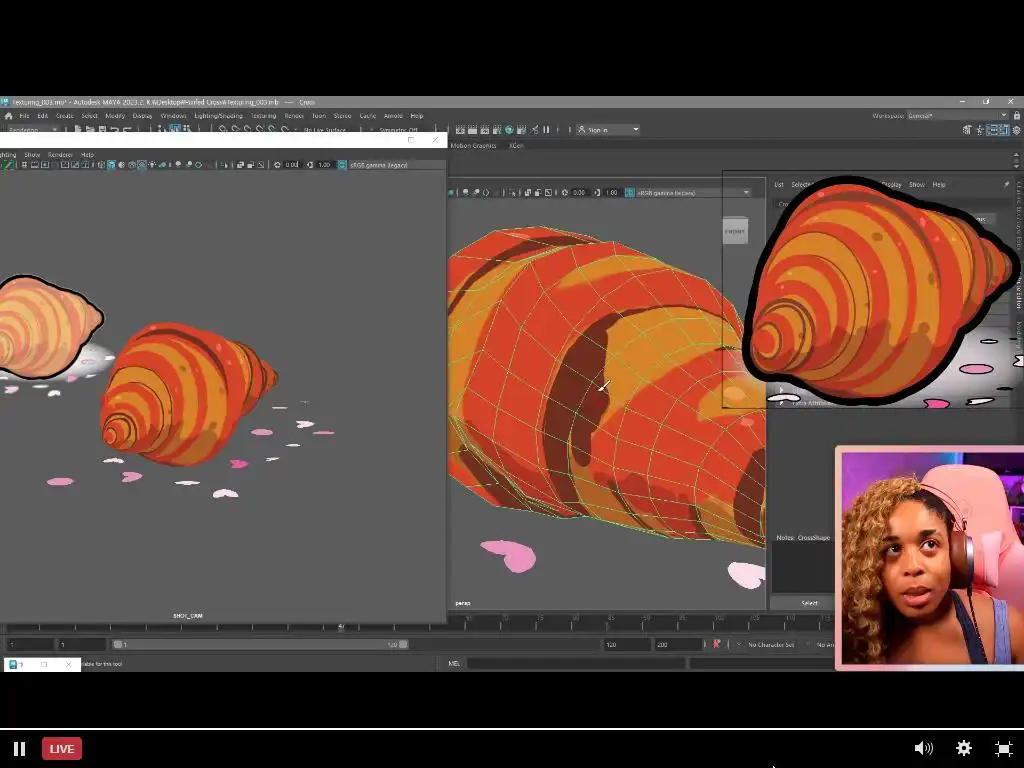
Task: Click the gamma 1.00 field in SHOT_CAM panel
Action: coord(324,165)
